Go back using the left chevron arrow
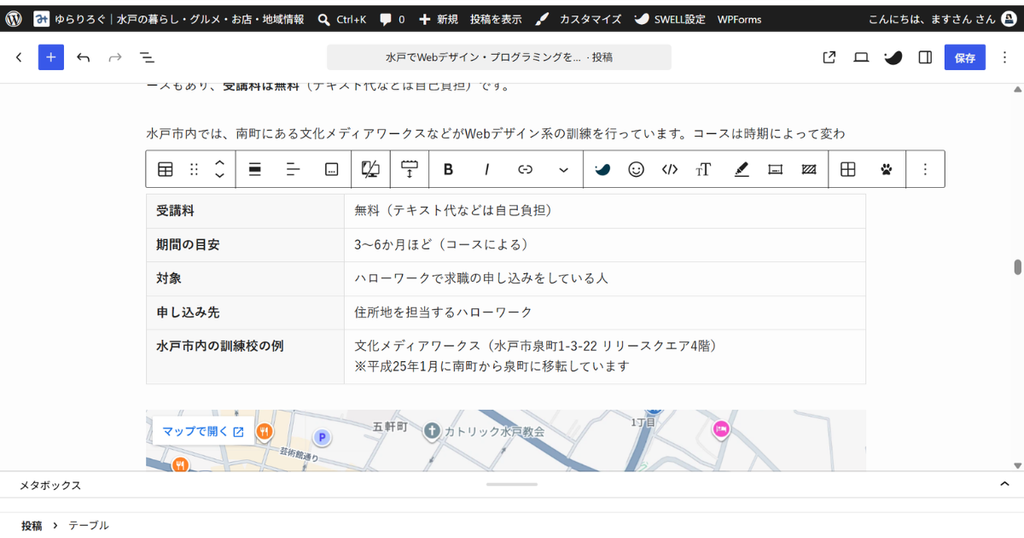 (19, 57)
